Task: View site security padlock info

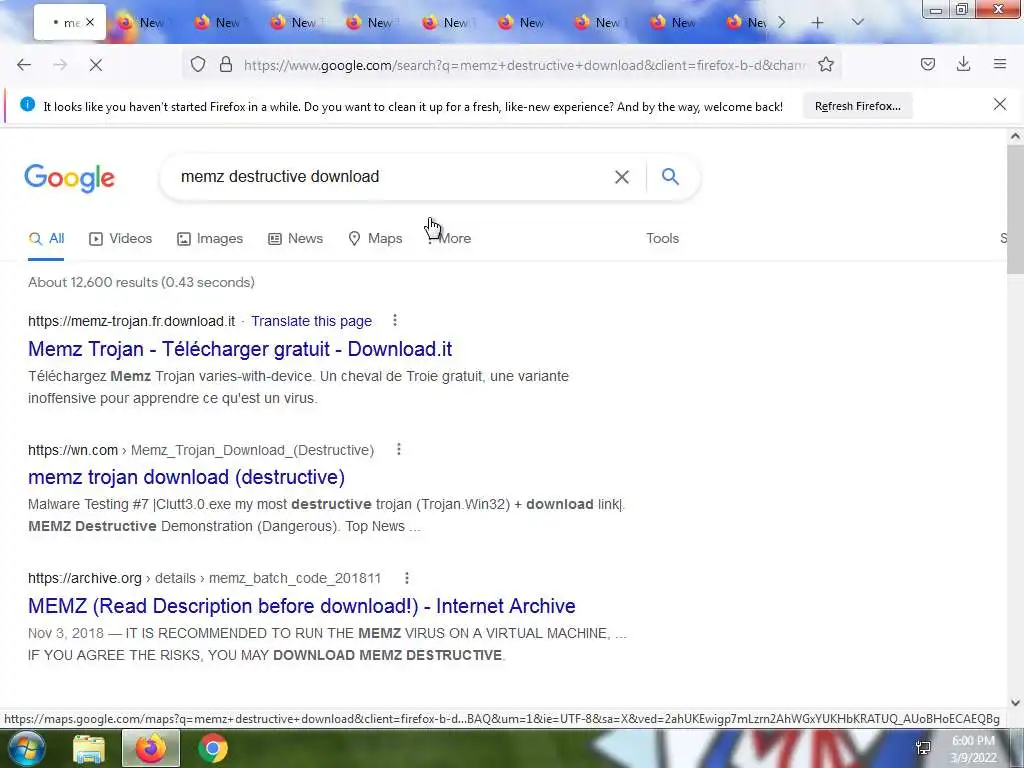Action: pos(226,65)
